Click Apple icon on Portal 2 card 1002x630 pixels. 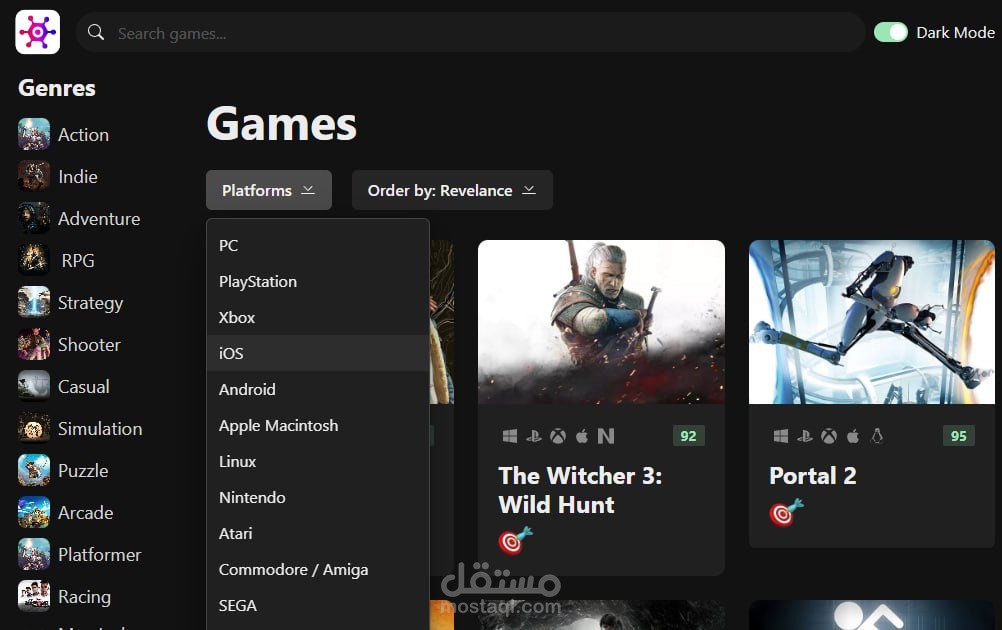[x=852, y=436]
